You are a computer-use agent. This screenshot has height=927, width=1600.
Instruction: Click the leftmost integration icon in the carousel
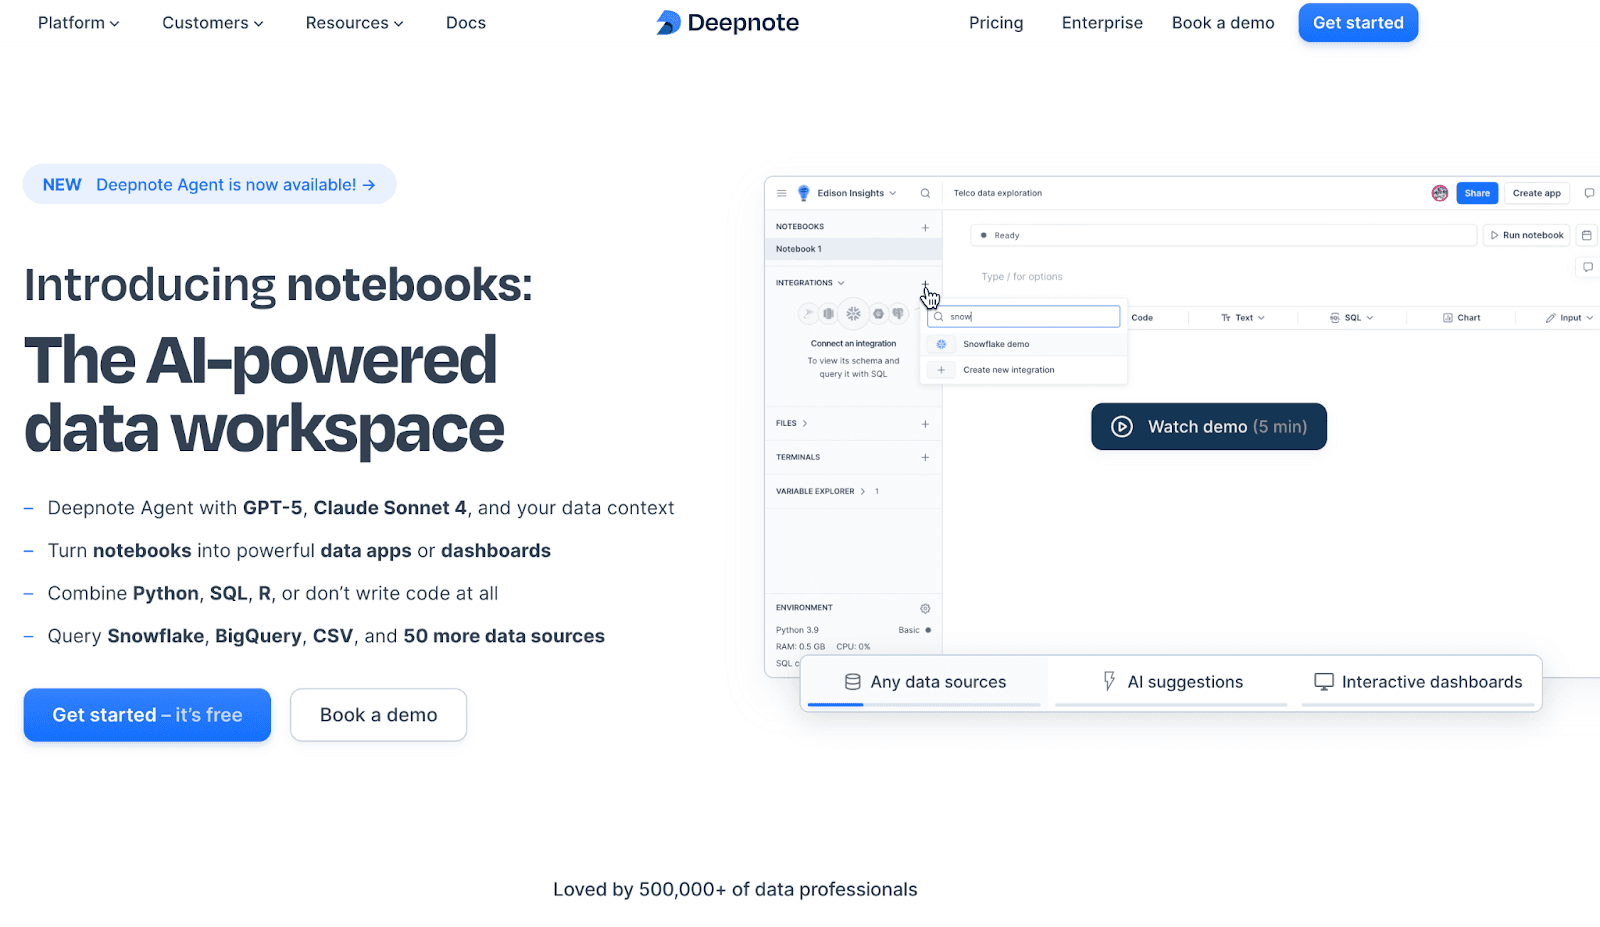(809, 312)
